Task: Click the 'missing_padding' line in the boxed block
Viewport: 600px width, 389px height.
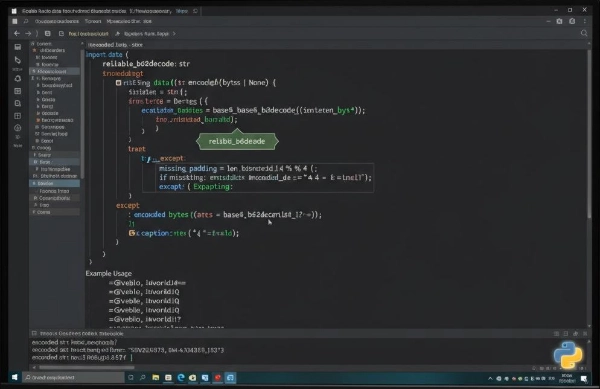Action: coord(238,168)
